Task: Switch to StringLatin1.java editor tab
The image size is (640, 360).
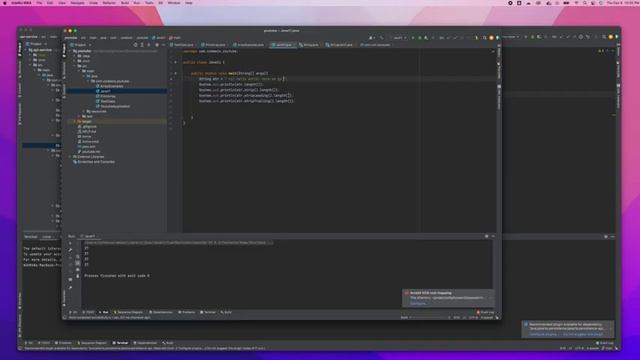Action: (x=340, y=45)
